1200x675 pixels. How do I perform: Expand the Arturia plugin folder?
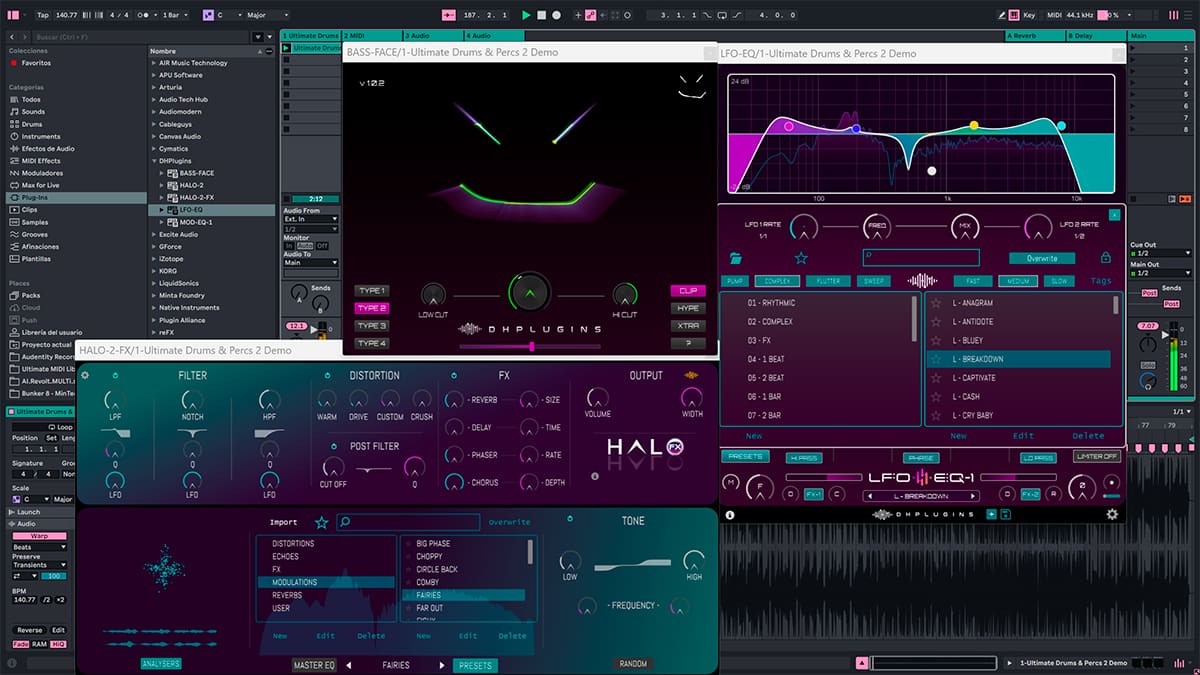coord(153,87)
